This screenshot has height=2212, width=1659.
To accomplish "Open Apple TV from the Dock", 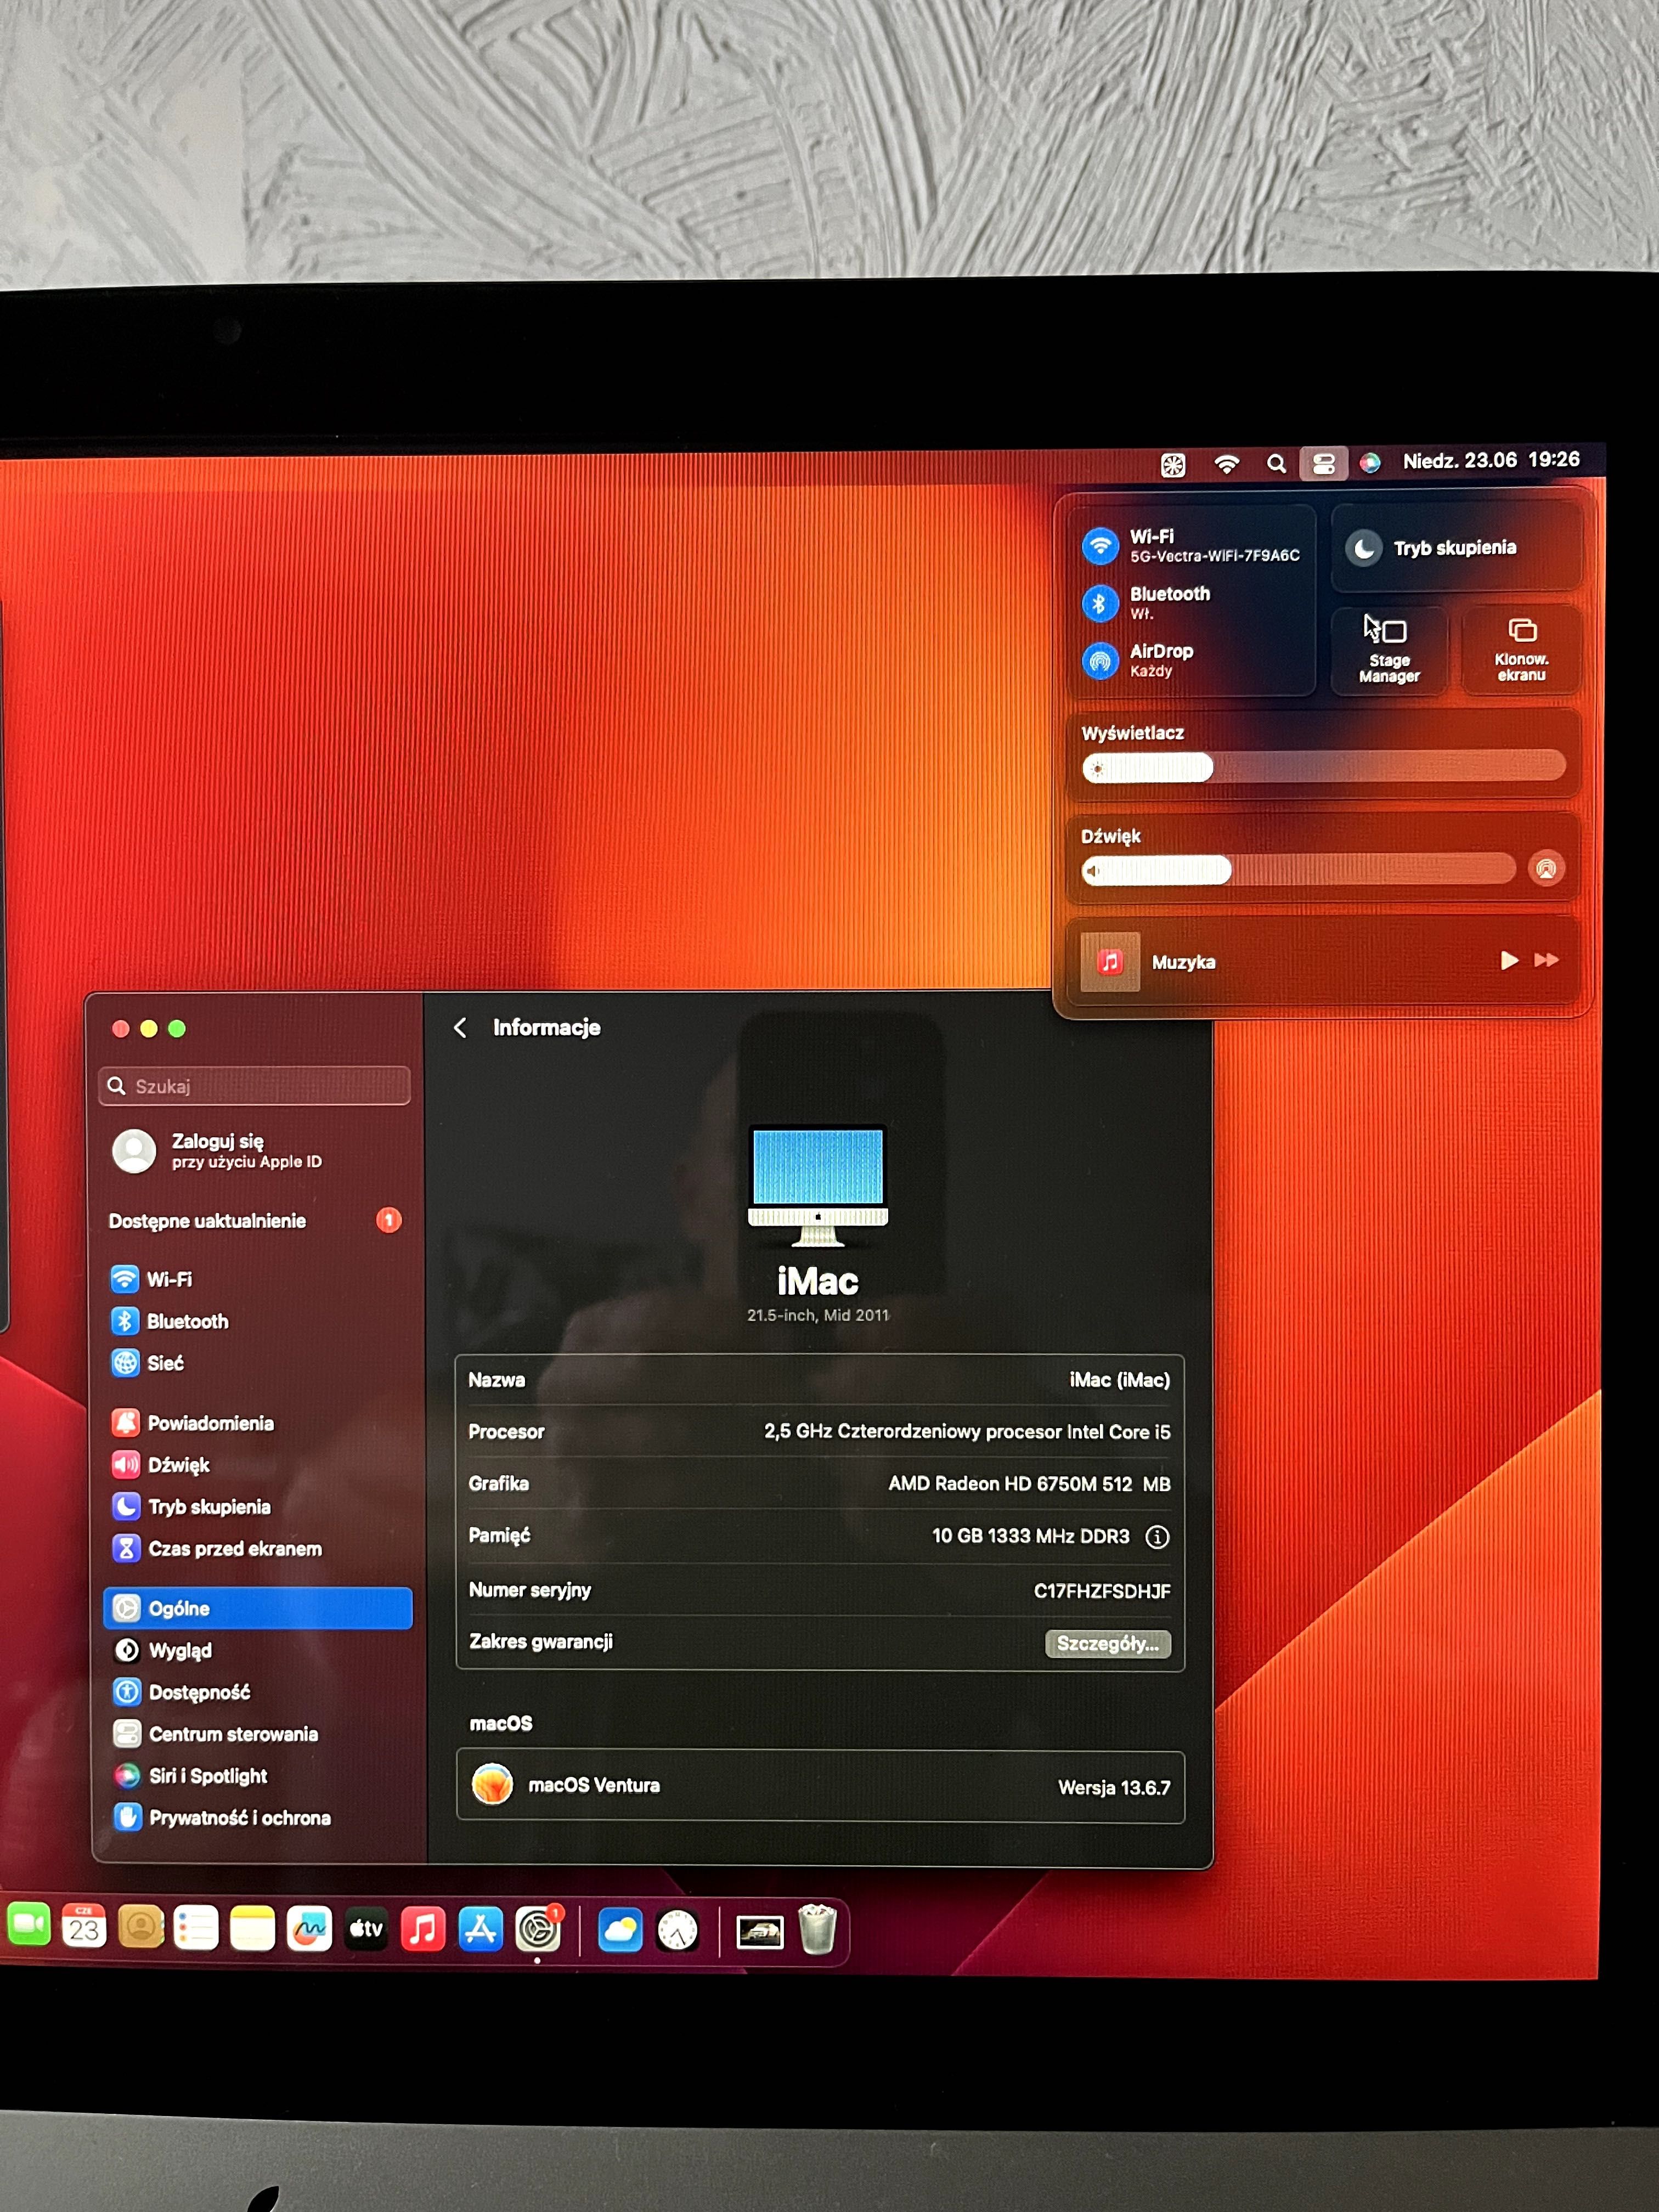I will (366, 1929).
